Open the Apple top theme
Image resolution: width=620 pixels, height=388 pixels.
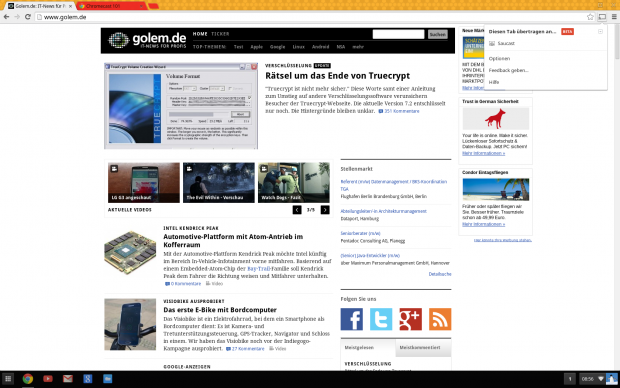pyautogui.click(x=257, y=47)
